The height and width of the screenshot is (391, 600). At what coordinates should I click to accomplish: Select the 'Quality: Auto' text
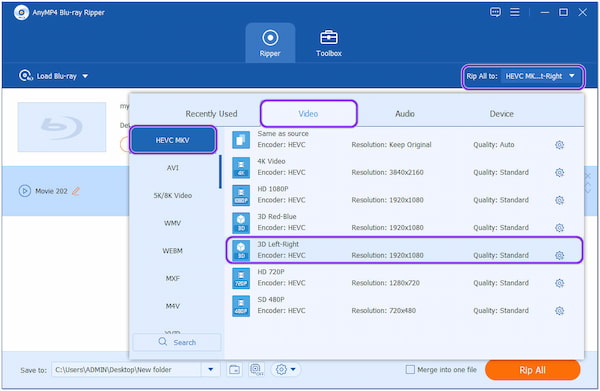[494, 145]
